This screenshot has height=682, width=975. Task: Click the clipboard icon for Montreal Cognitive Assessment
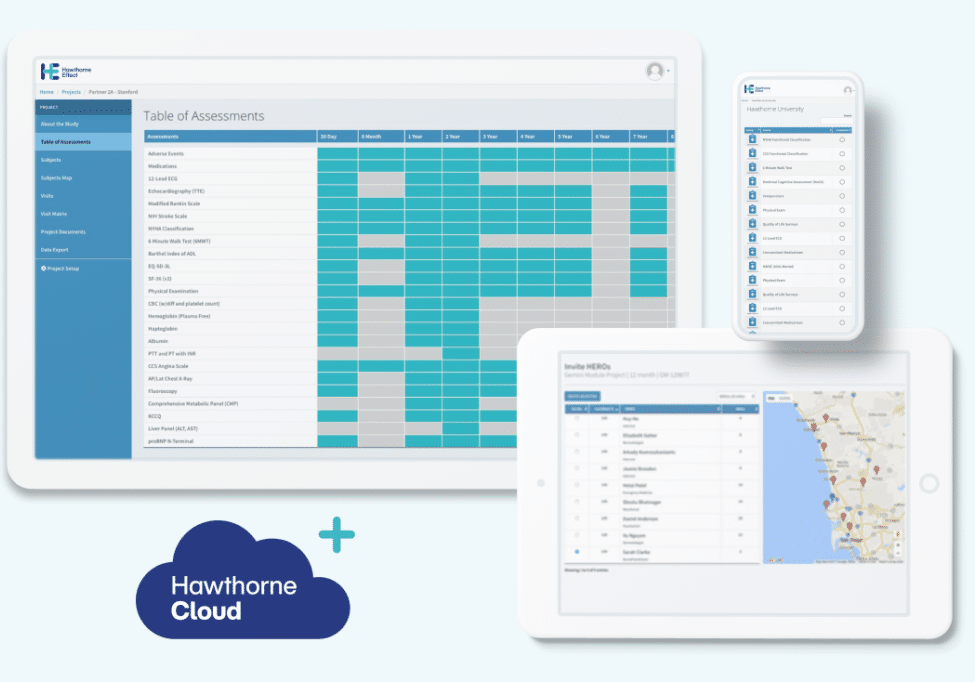click(752, 182)
